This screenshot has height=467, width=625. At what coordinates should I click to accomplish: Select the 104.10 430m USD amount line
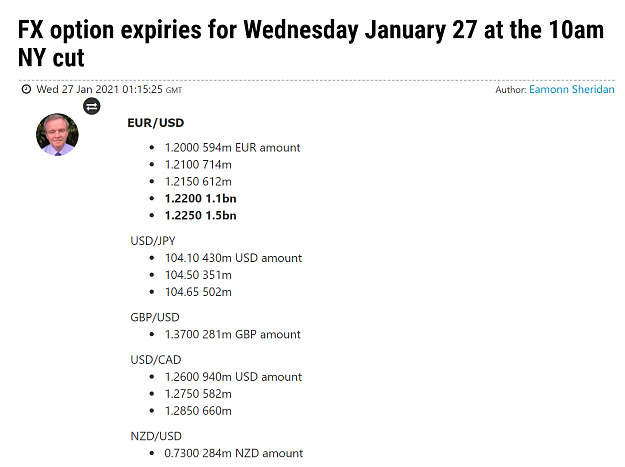pos(234,258)
